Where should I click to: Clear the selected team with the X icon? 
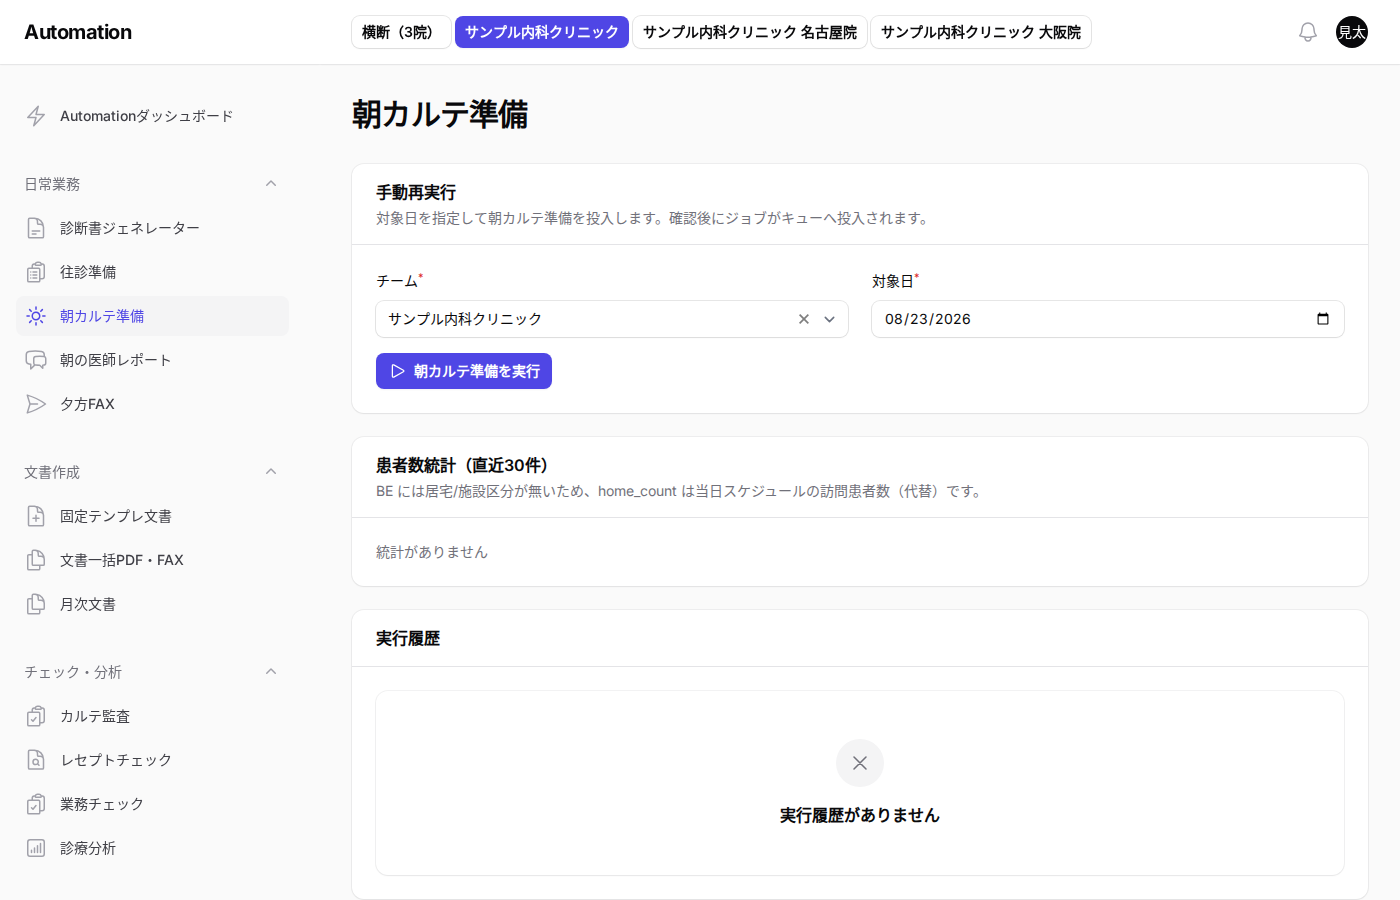pos(804,319)
